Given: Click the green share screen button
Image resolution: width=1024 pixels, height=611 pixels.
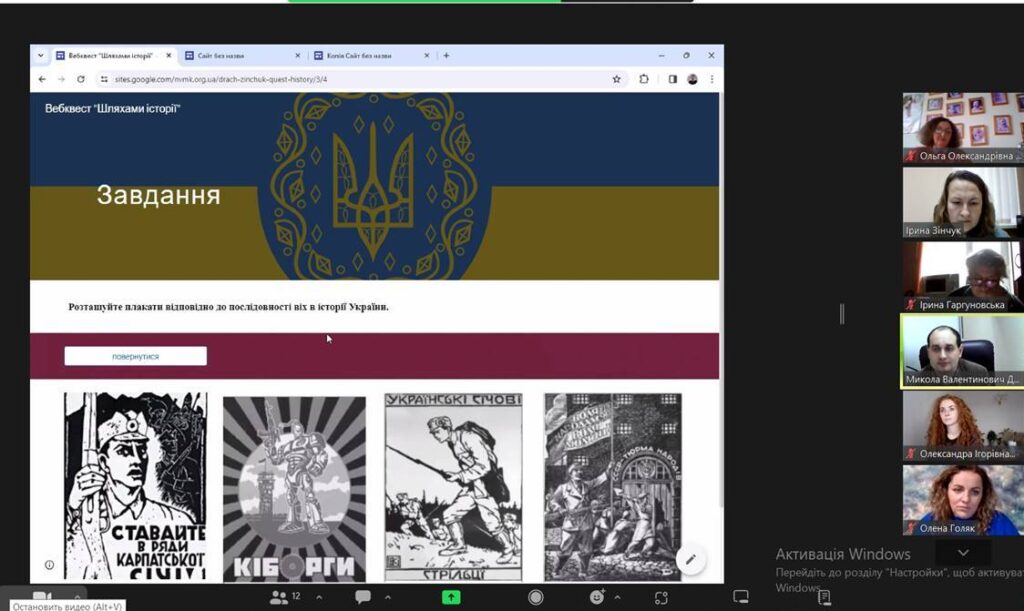Looking at the screenshot, I should point(451,597).
